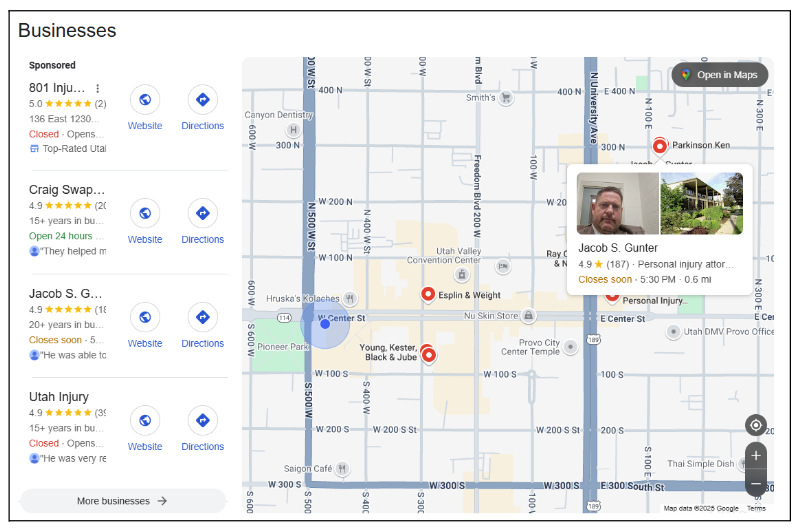The height and width of the screenshot is (530, 803).
Task: Zoom out on the map
Action: pyautogui.click(x=756, y=483)
